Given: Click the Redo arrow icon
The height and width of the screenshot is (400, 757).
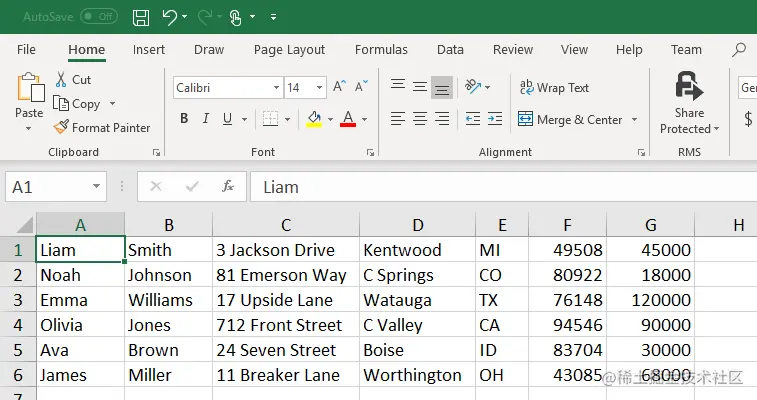Looking at the screenshot, I should 204,17.
